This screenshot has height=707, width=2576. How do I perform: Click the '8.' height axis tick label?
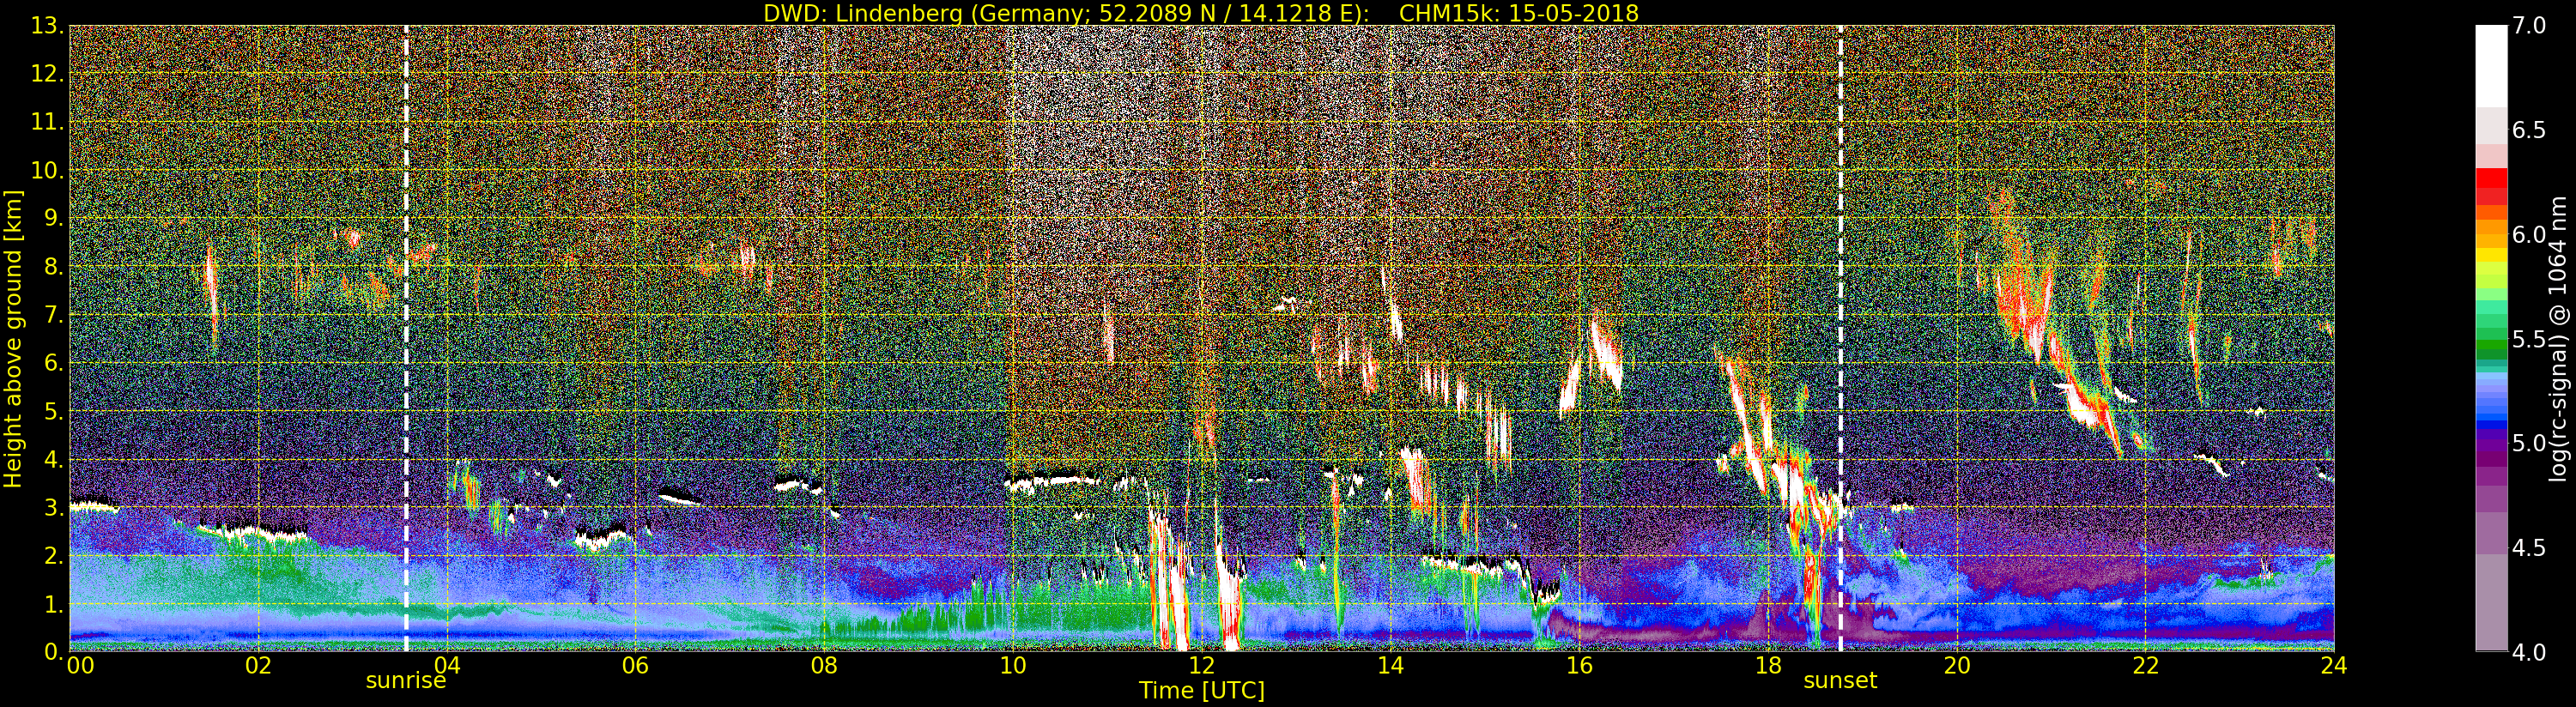click(x=53, y=266)
